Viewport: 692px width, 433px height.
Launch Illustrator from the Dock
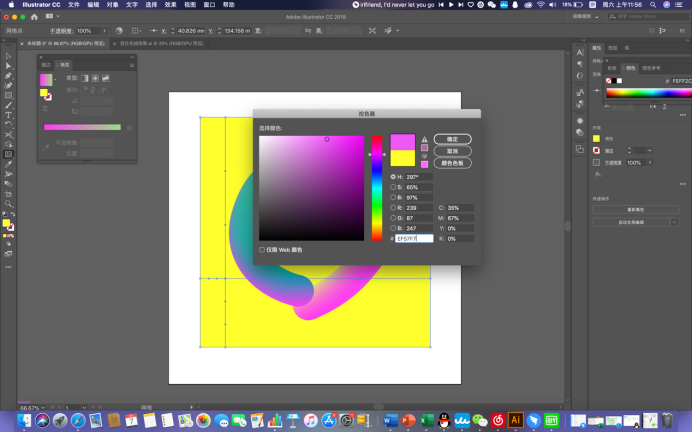point(515,420)
